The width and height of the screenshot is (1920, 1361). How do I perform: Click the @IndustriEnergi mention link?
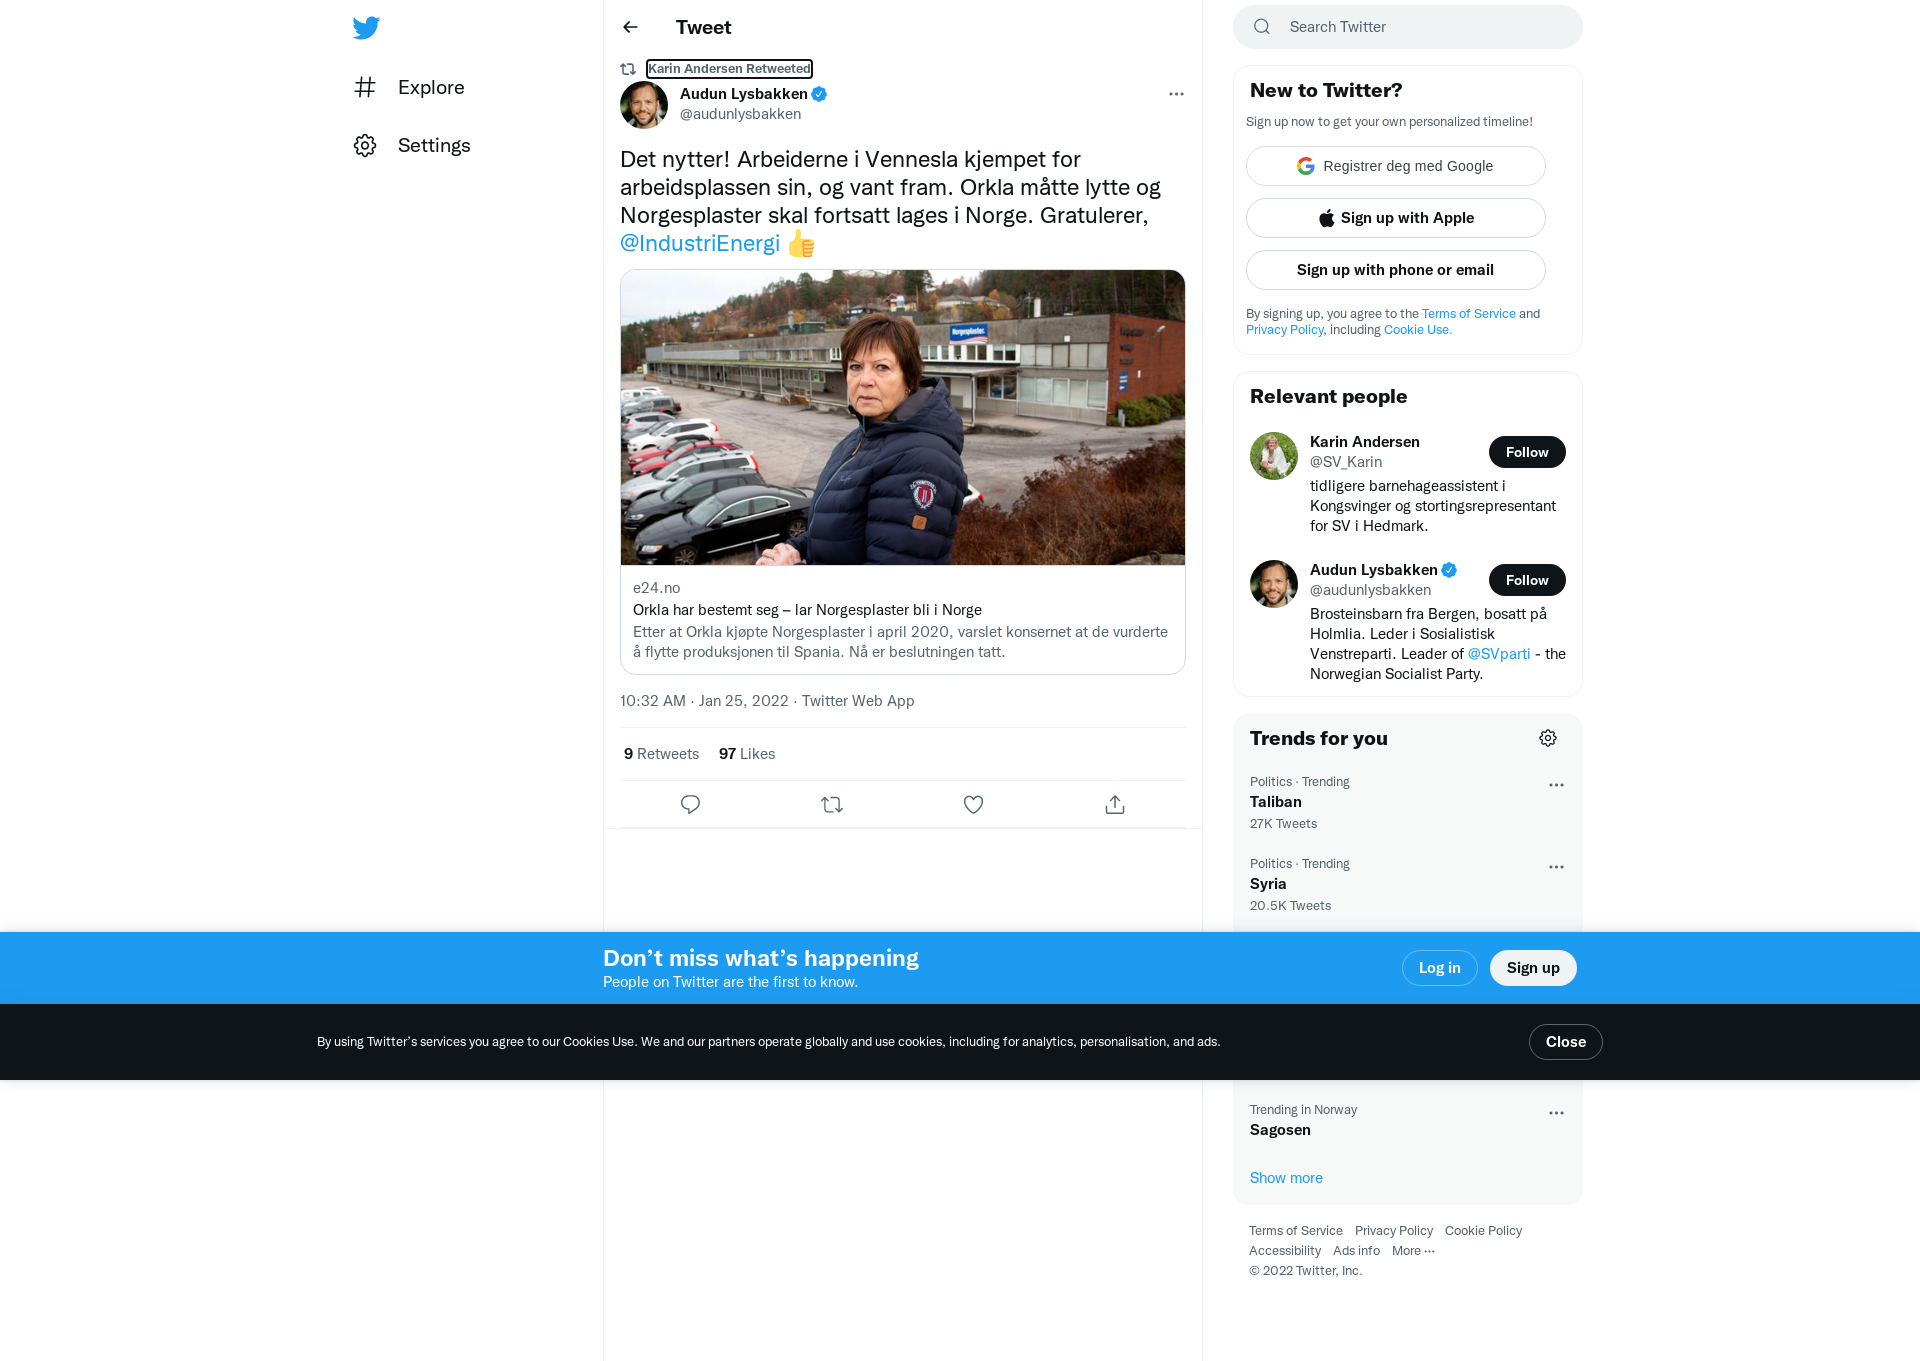pos(700,243)
